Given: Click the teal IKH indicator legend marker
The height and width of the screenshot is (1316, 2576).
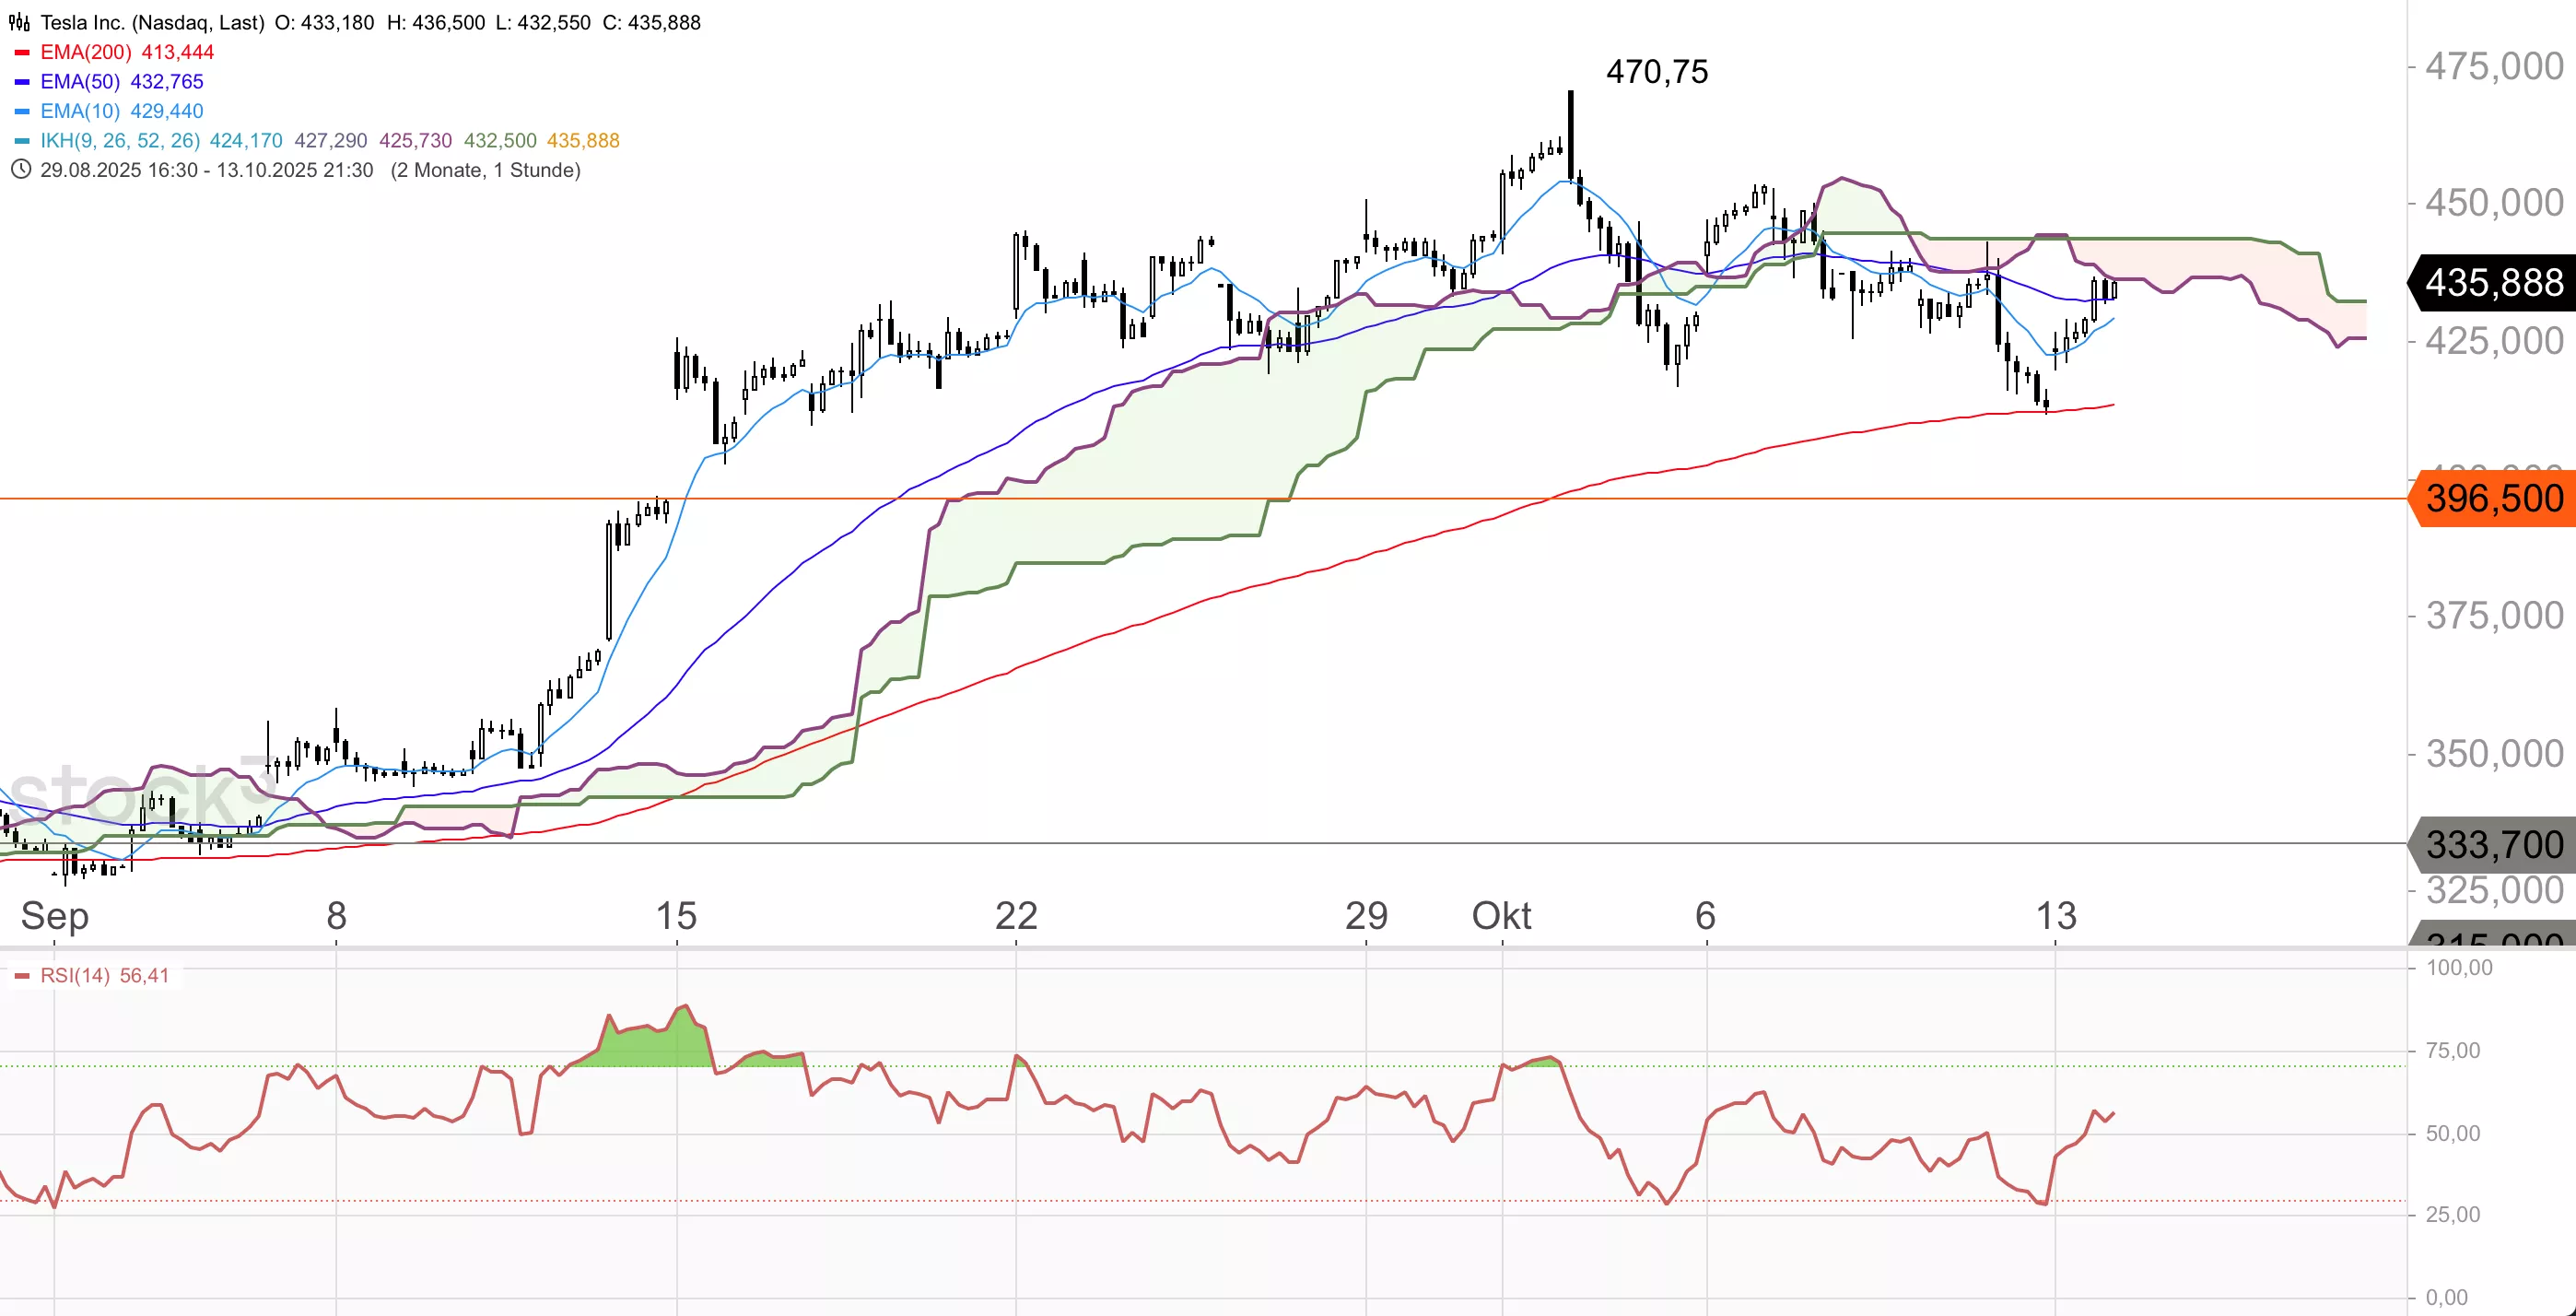Looking at the screenshot, I should click(x=22, y=141).
